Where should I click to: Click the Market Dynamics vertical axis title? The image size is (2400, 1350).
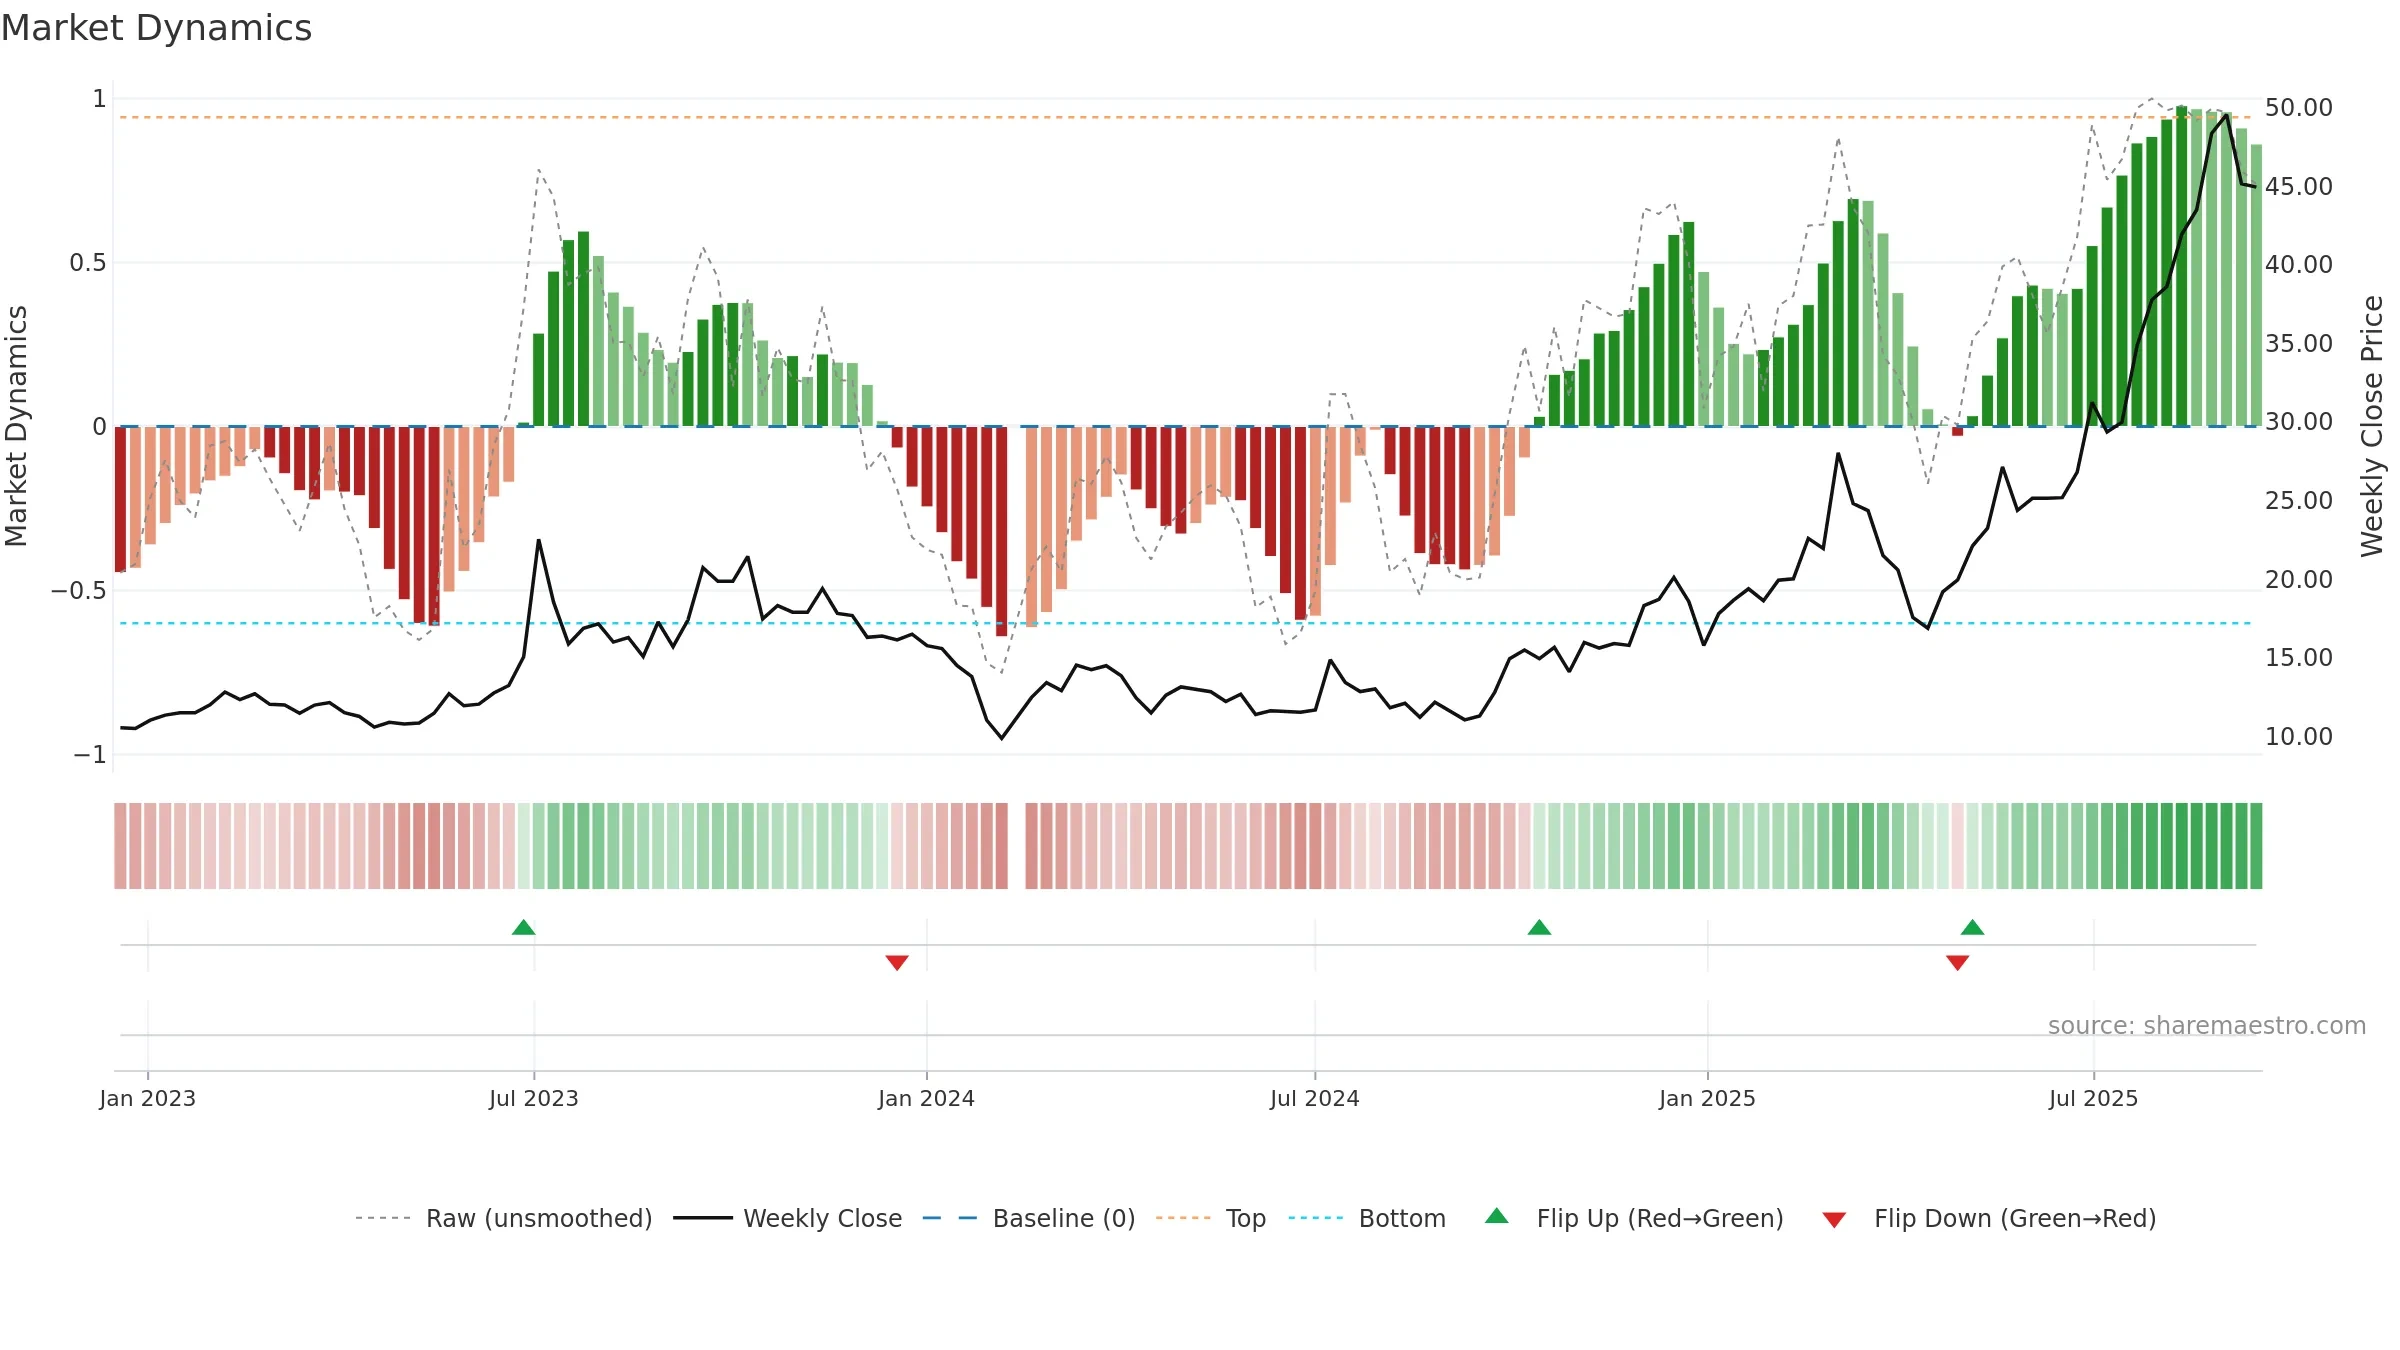click(16, 426)
